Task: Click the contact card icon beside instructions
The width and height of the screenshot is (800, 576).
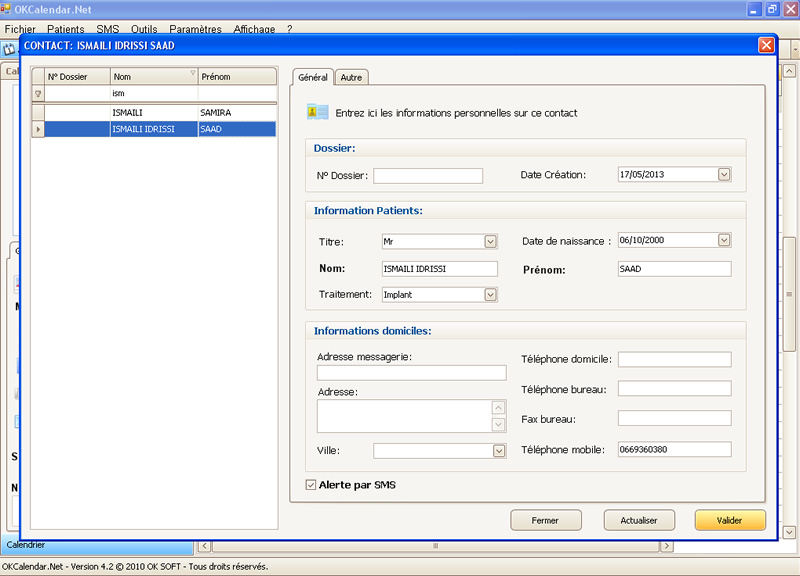Action: point(317,112)
